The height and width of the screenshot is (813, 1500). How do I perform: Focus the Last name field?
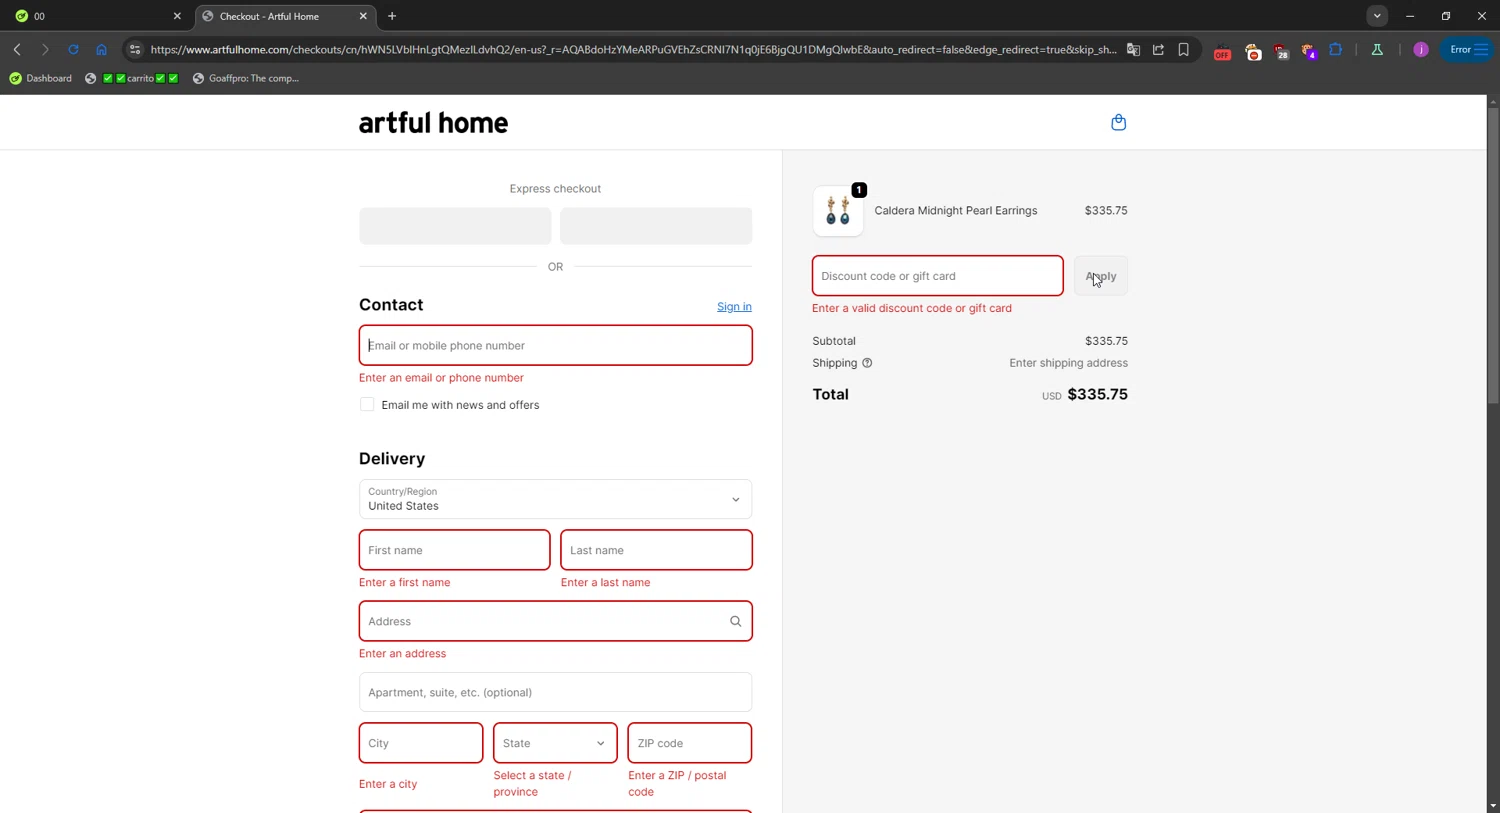click(656, 550)
